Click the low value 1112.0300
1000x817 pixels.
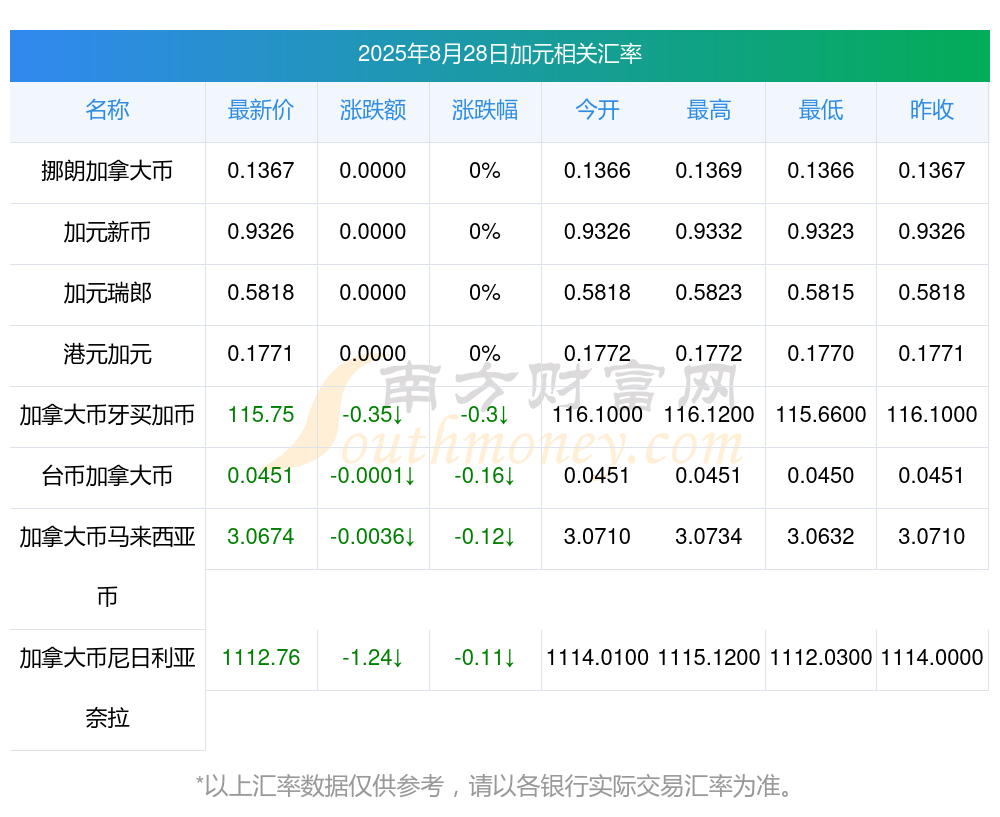click(x=821, y=658)
